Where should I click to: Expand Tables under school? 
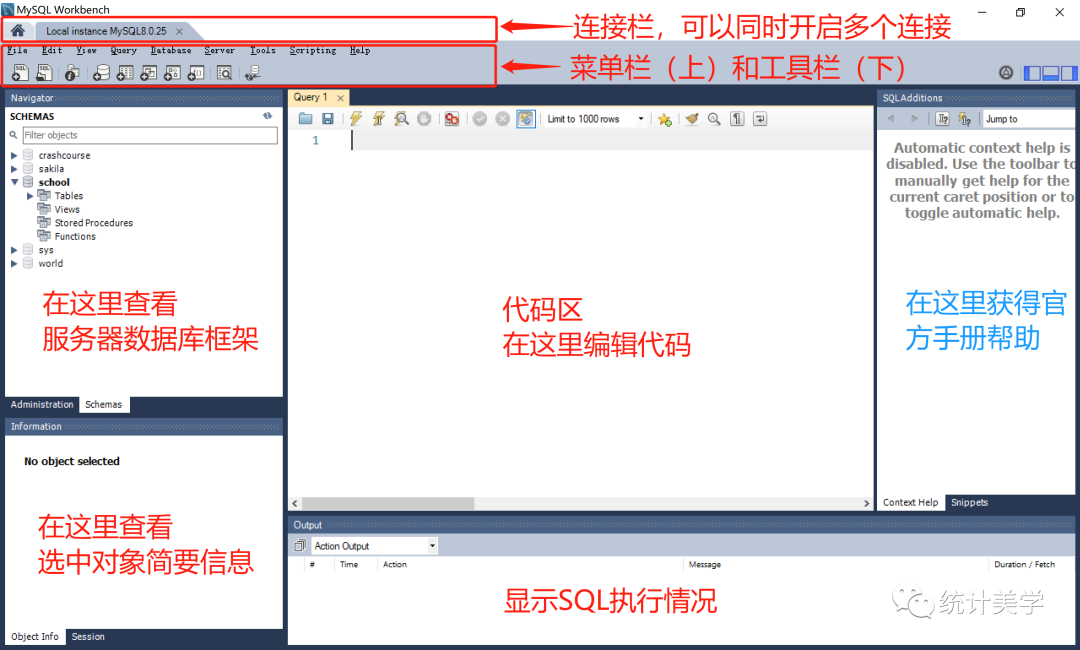pyautogui.click(x=30, y=196)
